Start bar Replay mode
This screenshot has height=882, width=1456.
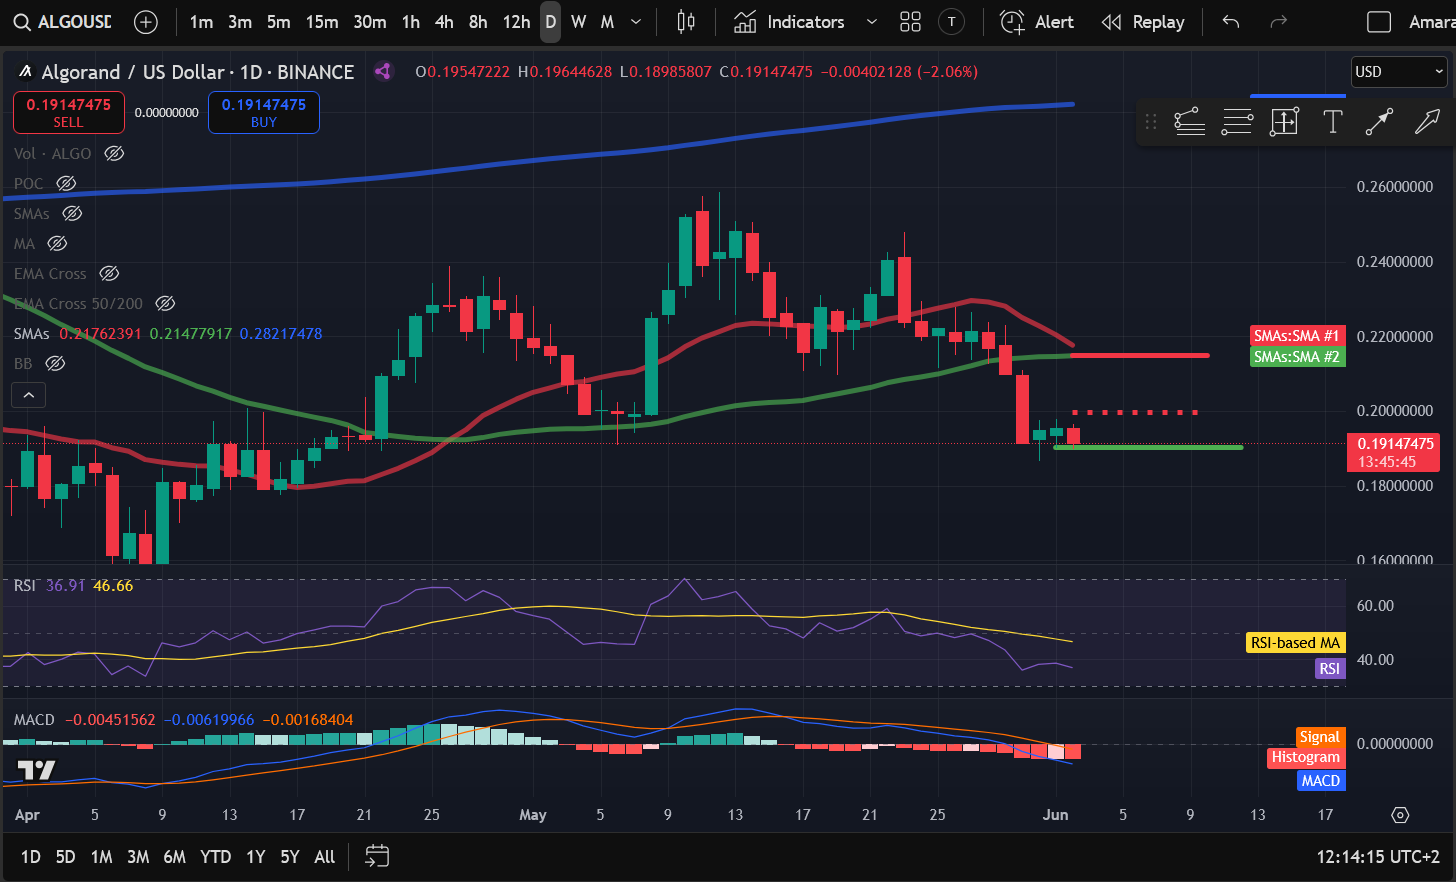(1143, 22)
